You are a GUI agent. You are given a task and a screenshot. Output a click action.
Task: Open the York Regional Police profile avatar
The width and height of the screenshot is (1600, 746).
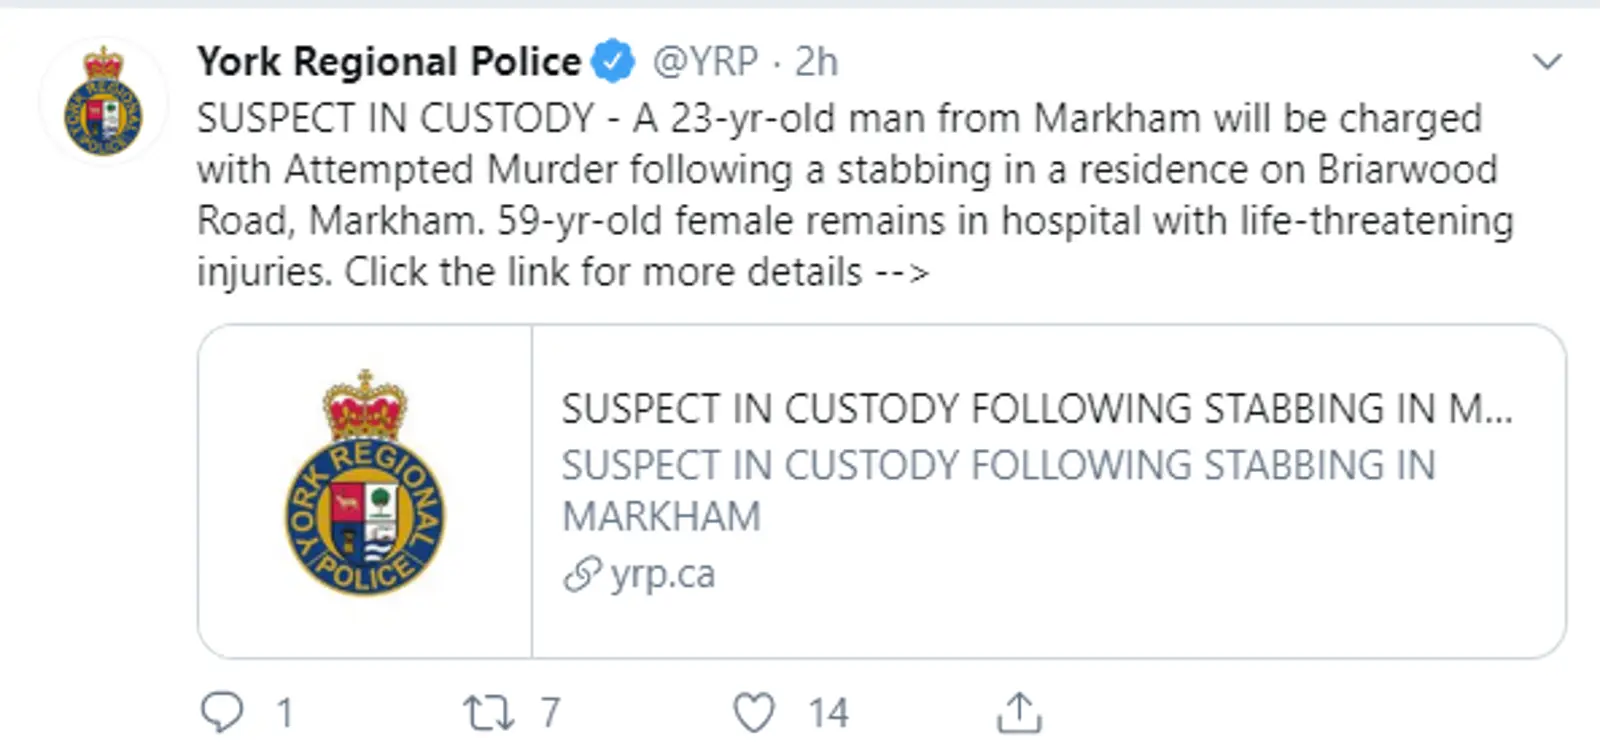tap(102, 102)
